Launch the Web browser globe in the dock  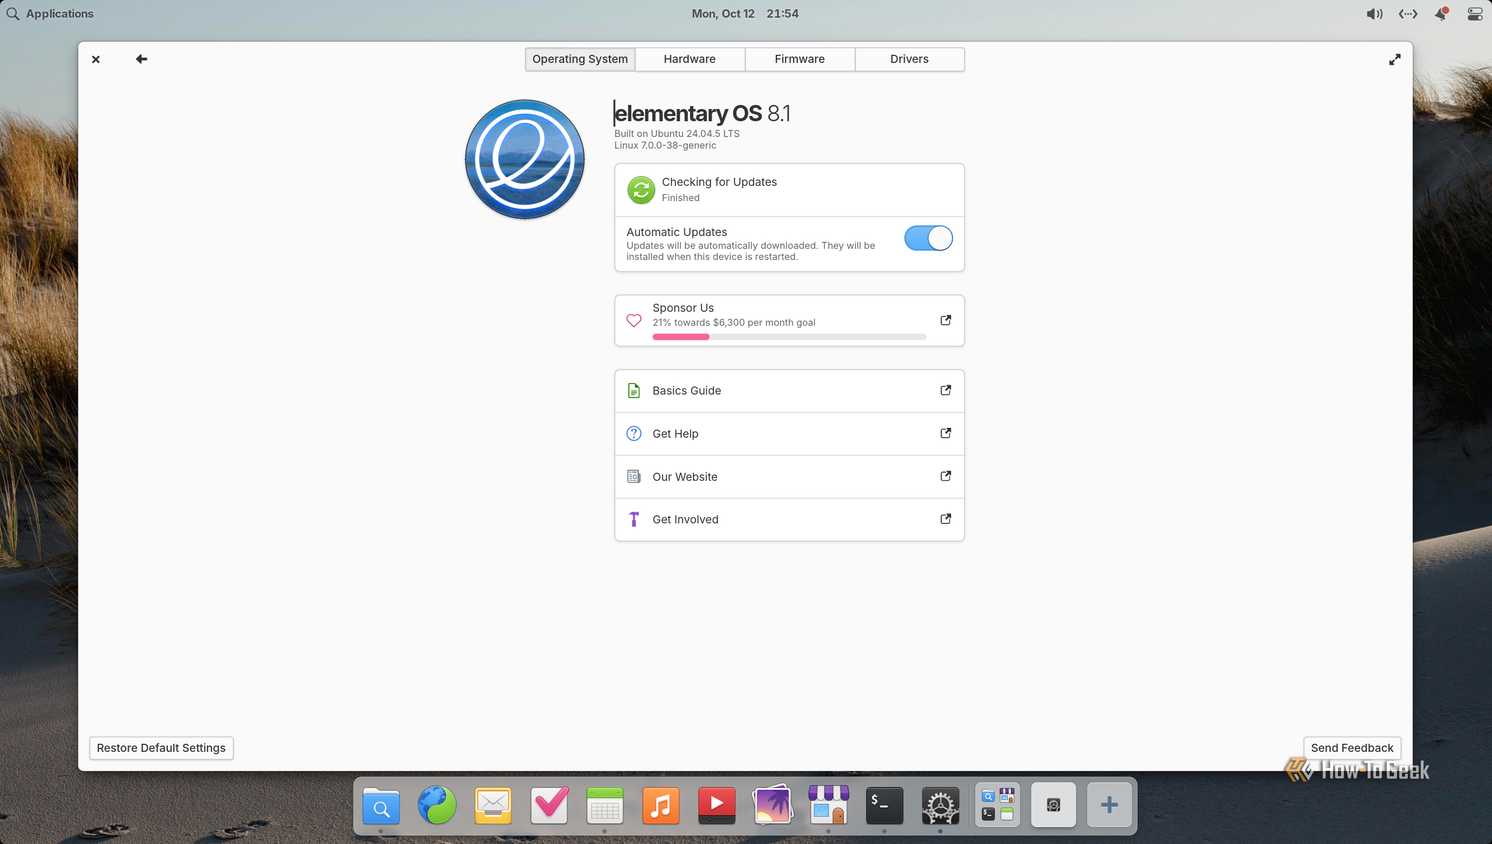pos(437,805)
